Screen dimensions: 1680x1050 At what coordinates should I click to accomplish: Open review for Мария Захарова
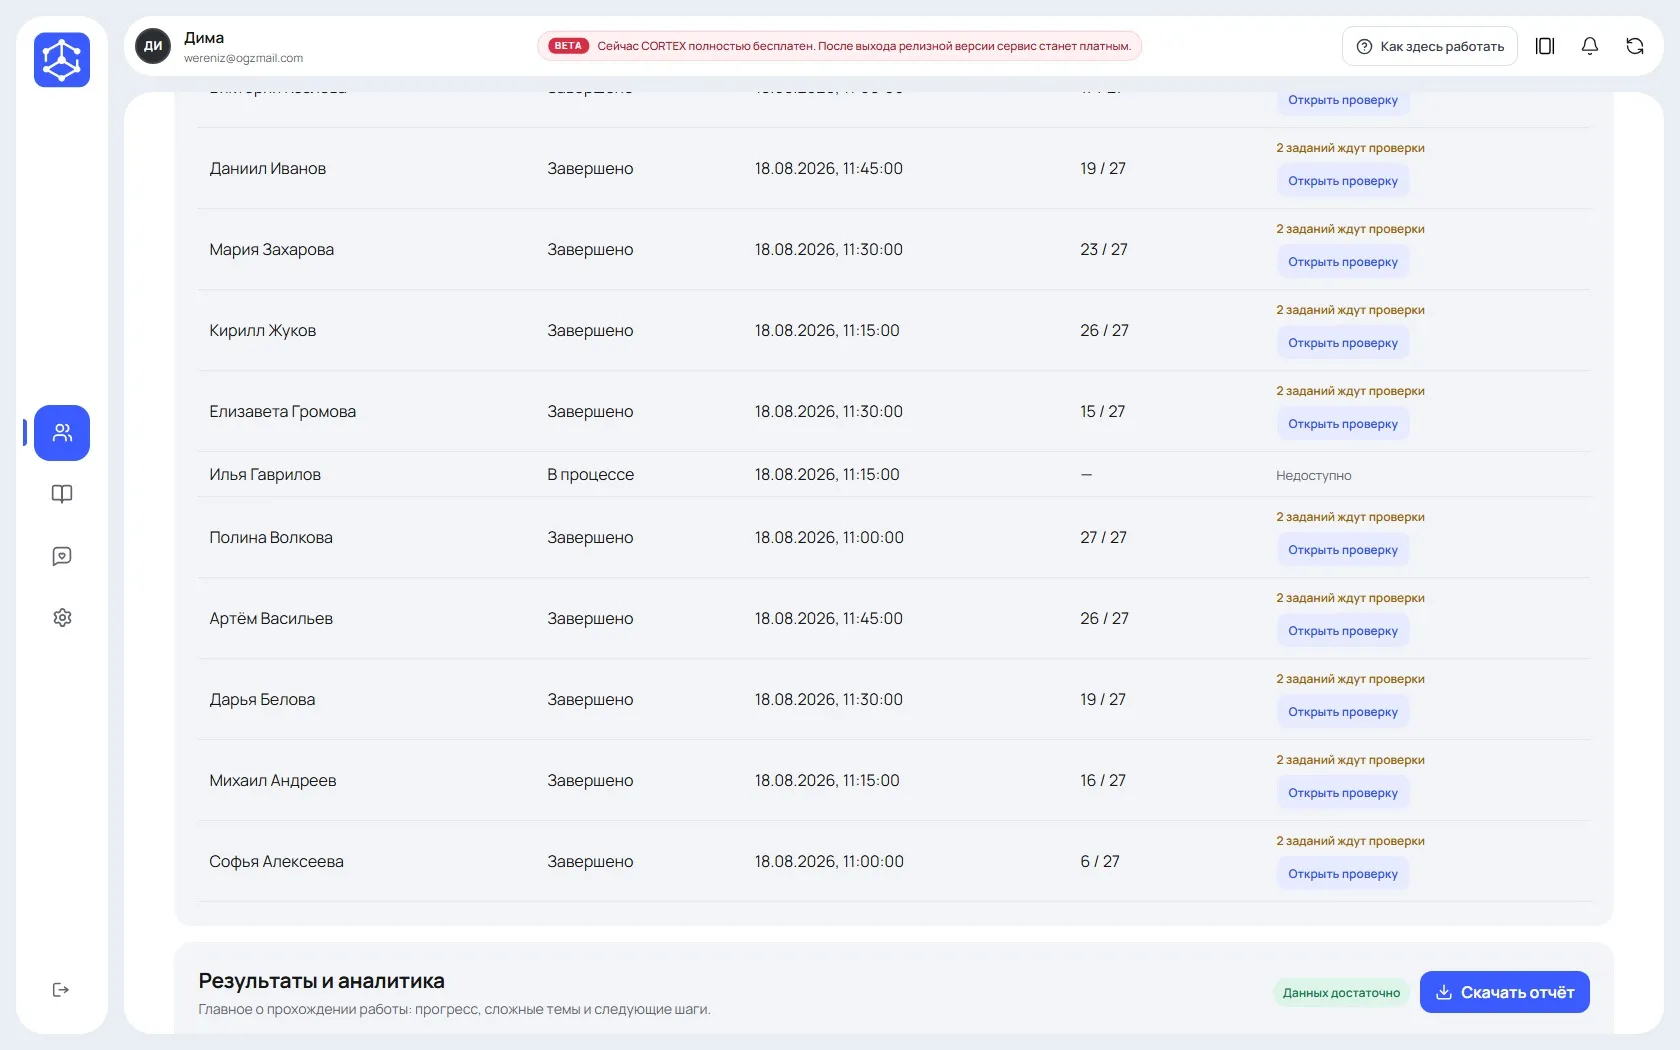pyautogui.click(x=1343, y=262)
